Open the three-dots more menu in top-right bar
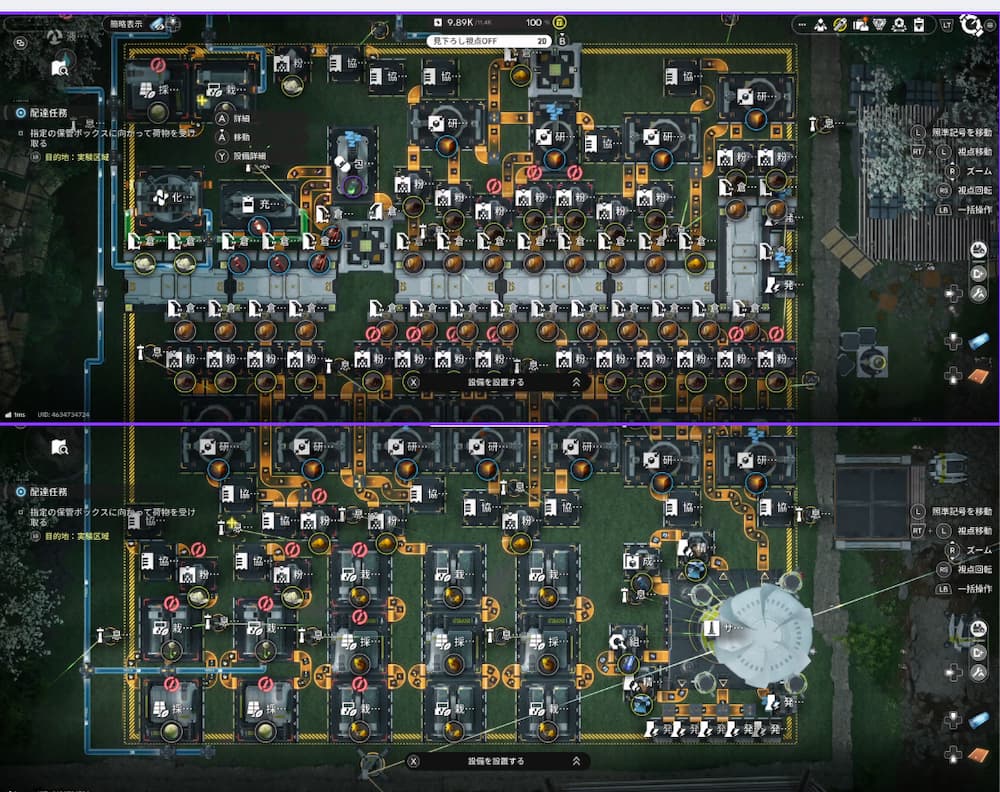1000x792 pixels. coord(802,25)
